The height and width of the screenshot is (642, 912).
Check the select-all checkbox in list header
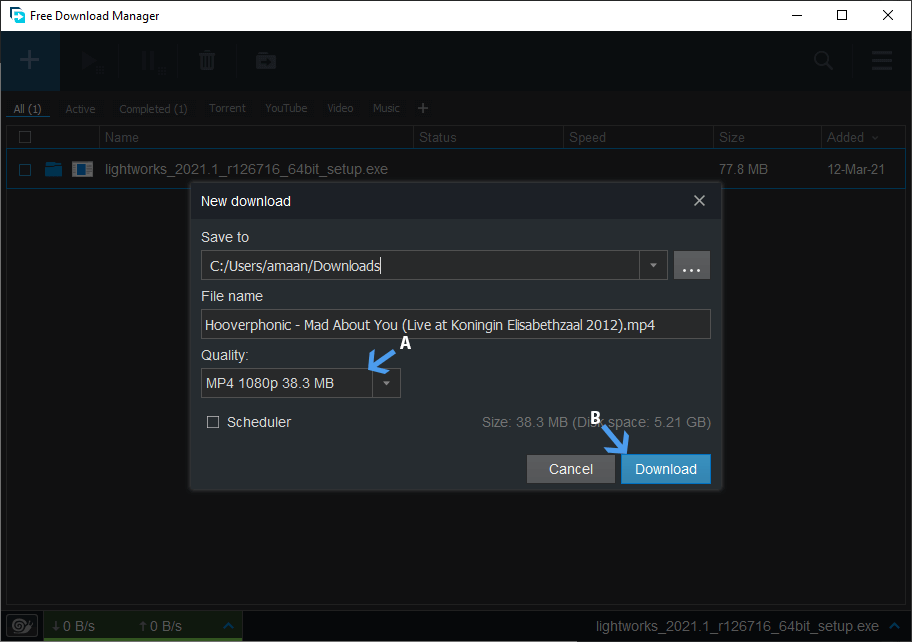(x=25, y=137)
